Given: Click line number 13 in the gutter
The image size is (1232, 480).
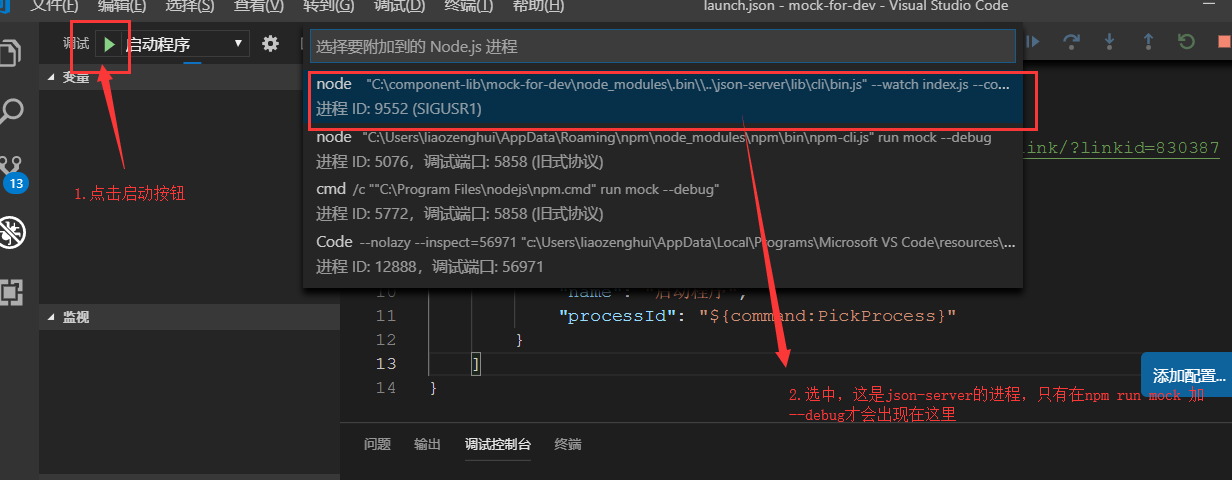Looking at the screenshot, I should click(386, 363).
